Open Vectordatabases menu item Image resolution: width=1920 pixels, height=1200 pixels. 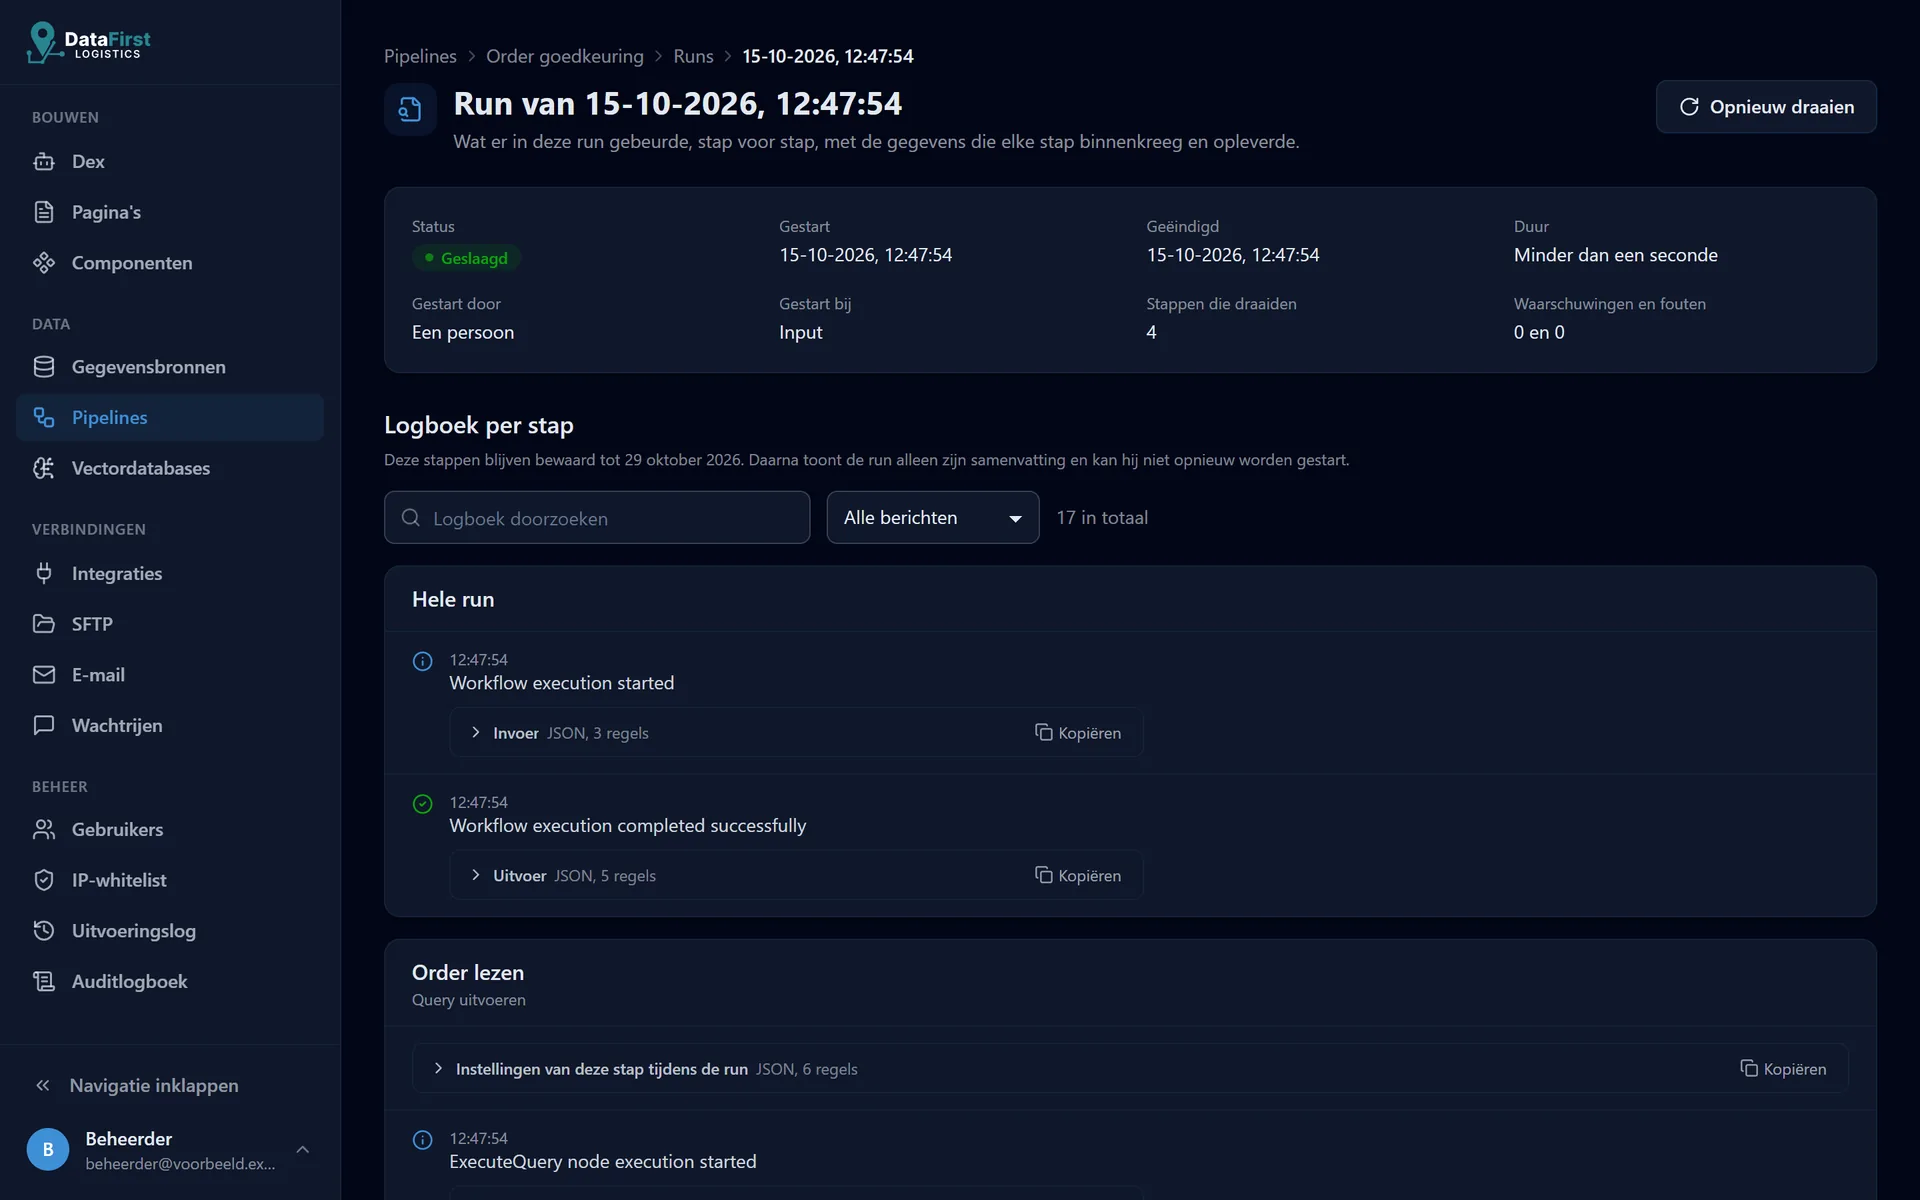(x=170, y=468)
